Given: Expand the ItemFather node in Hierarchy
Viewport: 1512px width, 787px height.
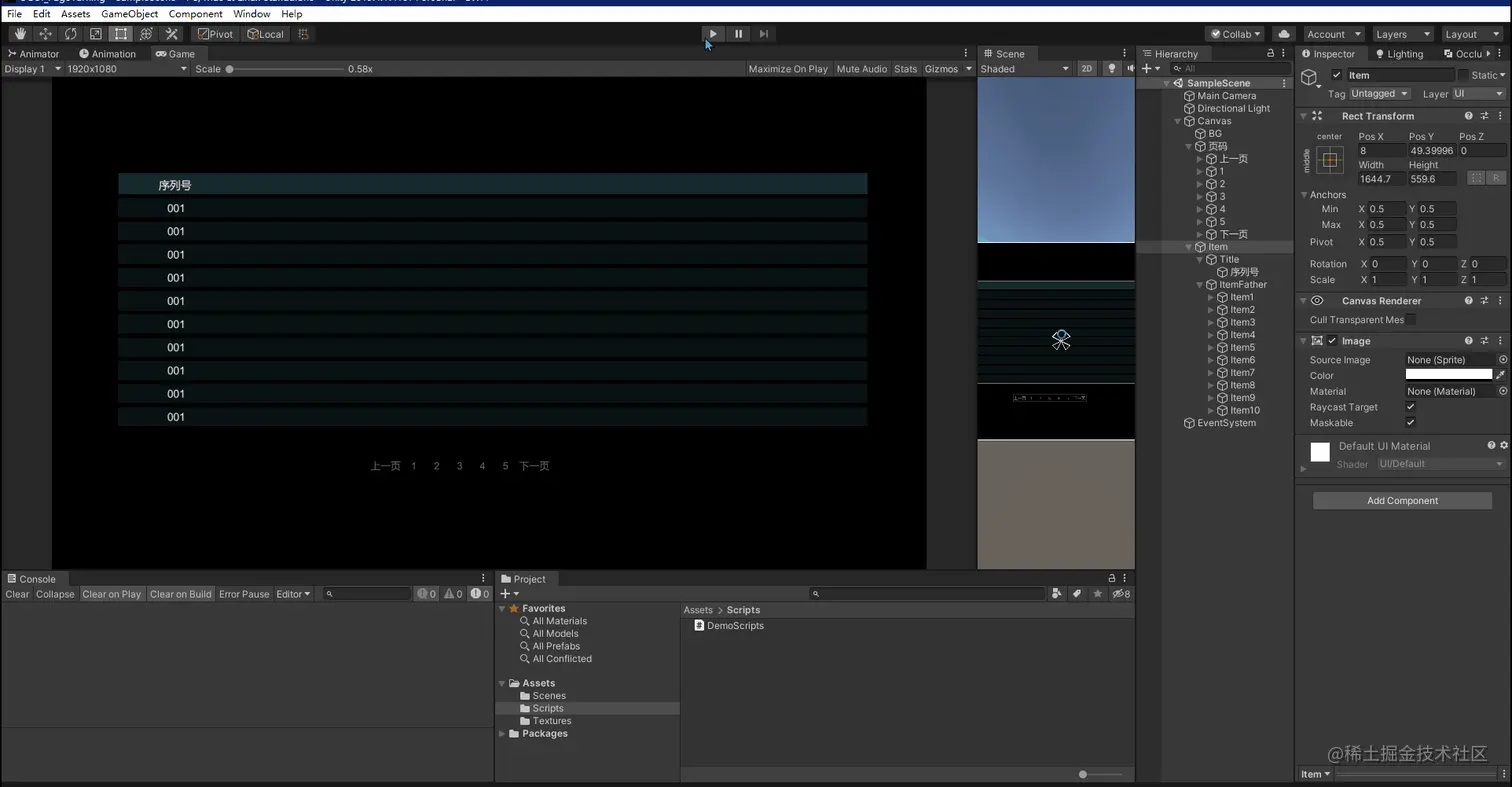Looking at the screenshot, I should coord(1200,285).
